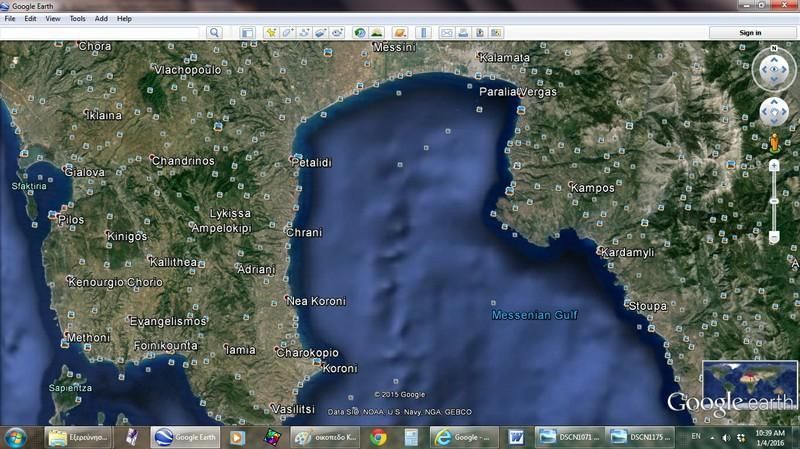800x449 pixels.
Task: Print the current map view
Action: [463, 33]
